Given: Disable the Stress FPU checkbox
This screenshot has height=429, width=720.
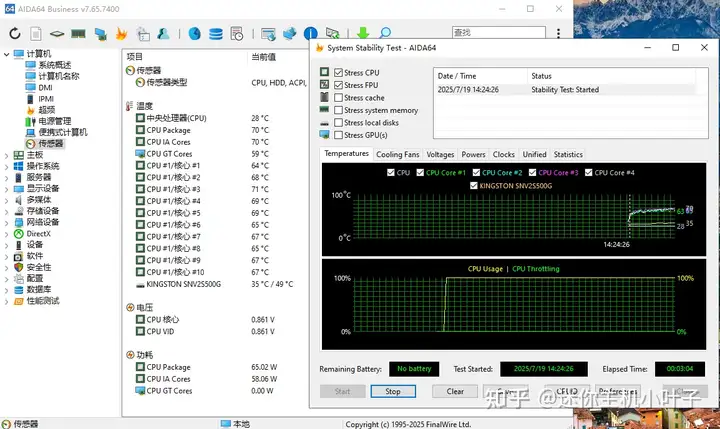Looking at the screenshot, I should click(338, 85).
